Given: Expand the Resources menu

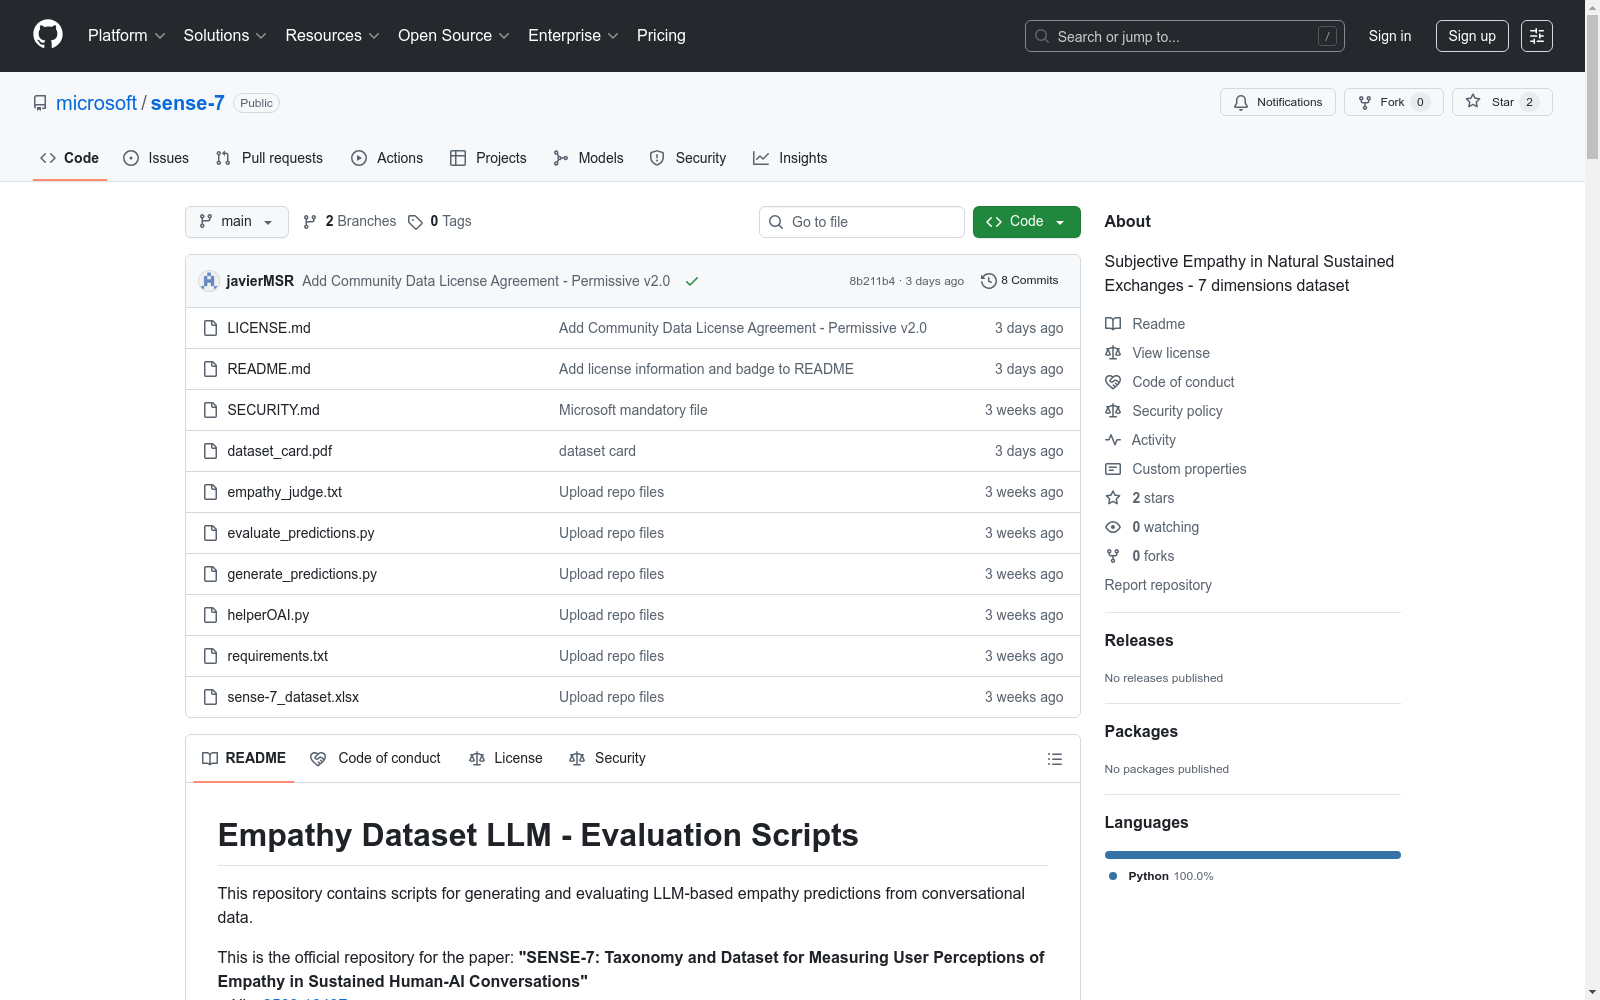Looking at the screenshot, I should click(x=332, y=36).
